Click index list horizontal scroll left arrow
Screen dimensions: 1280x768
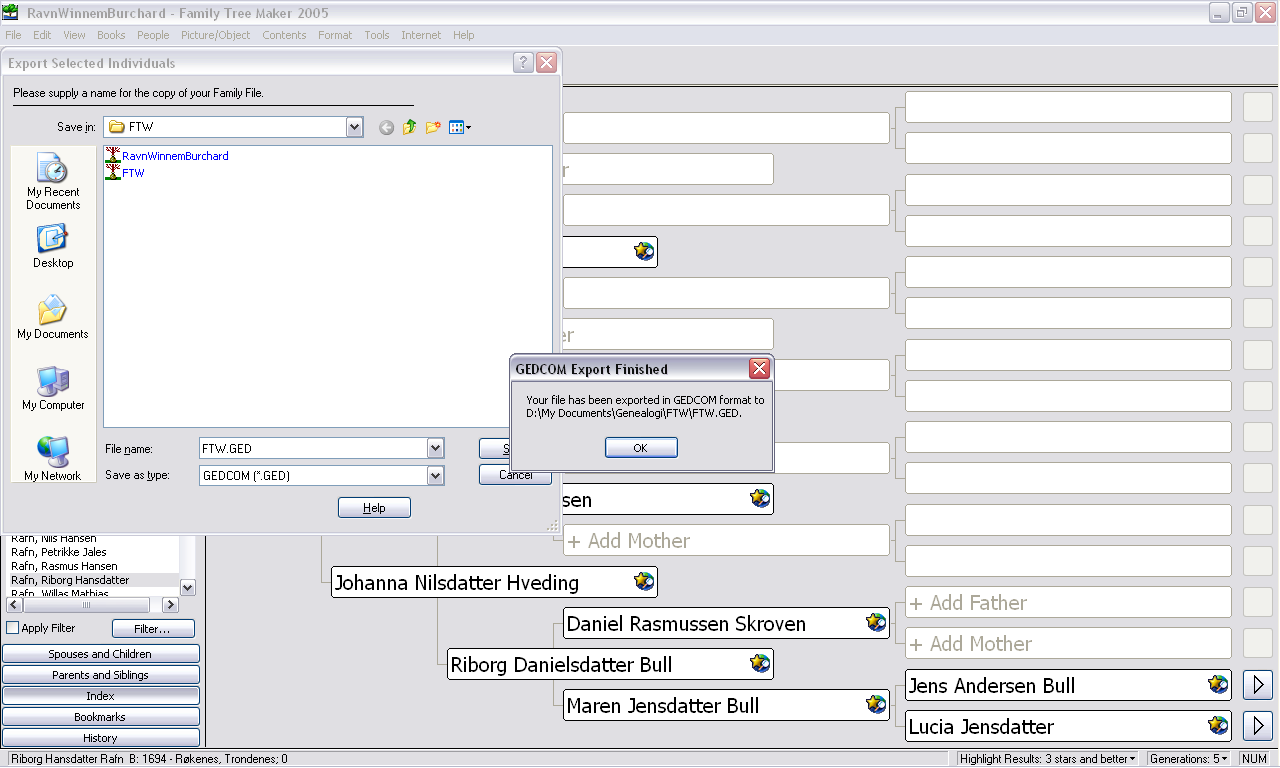(15, 605)
